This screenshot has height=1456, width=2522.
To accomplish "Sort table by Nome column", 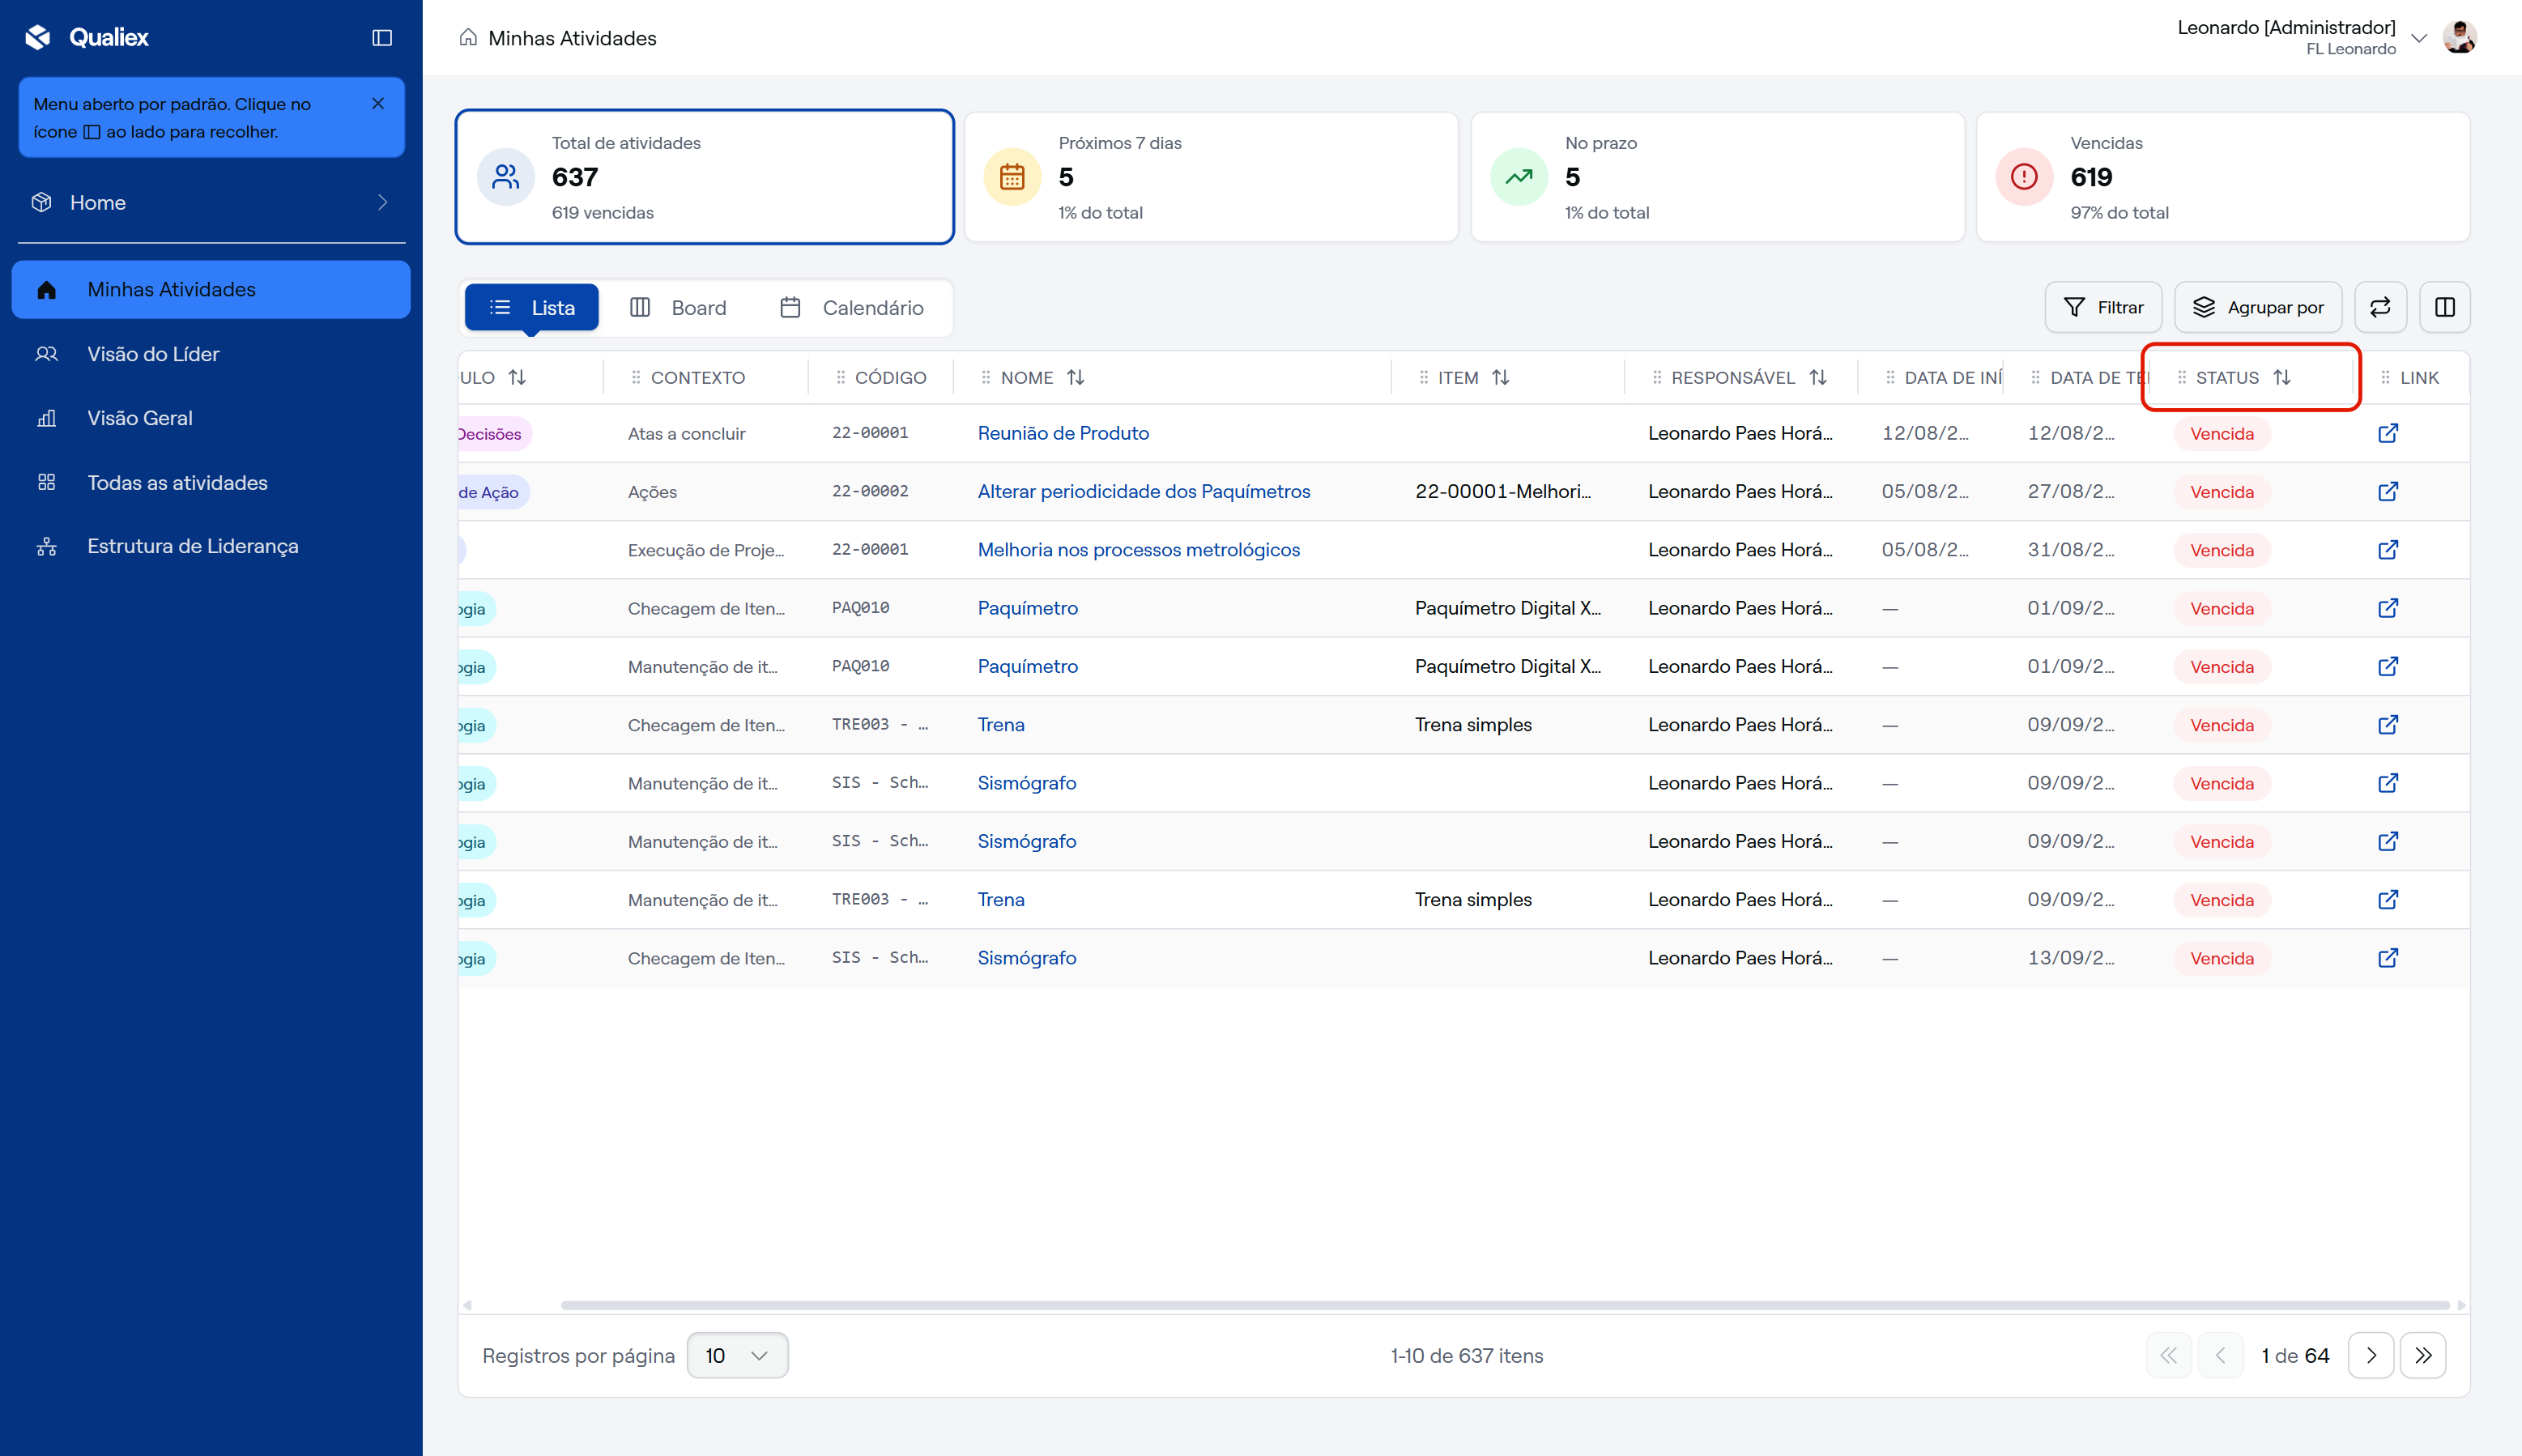I will click(x=1076, y=377).
